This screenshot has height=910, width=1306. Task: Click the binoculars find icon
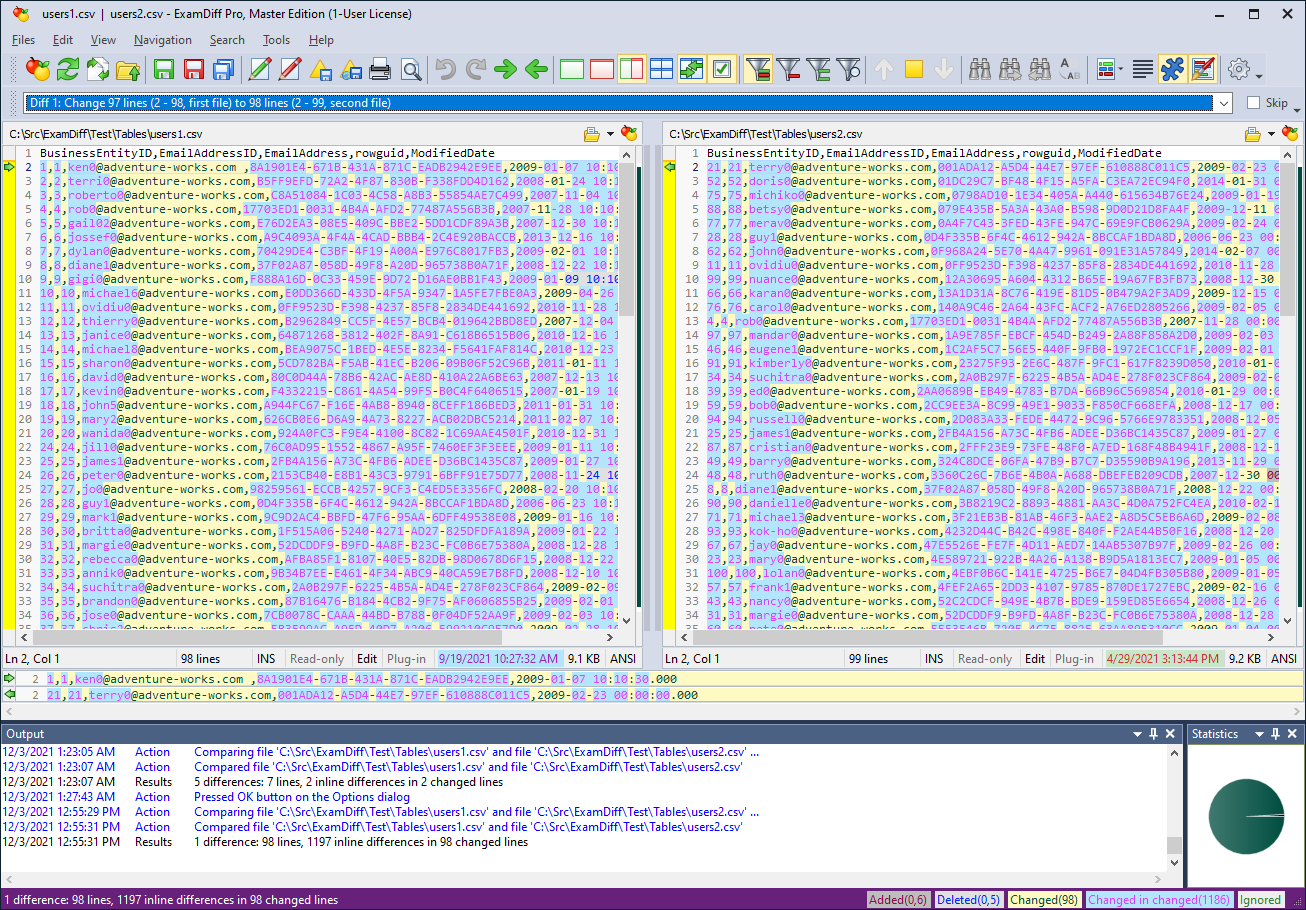coord(980,69)
